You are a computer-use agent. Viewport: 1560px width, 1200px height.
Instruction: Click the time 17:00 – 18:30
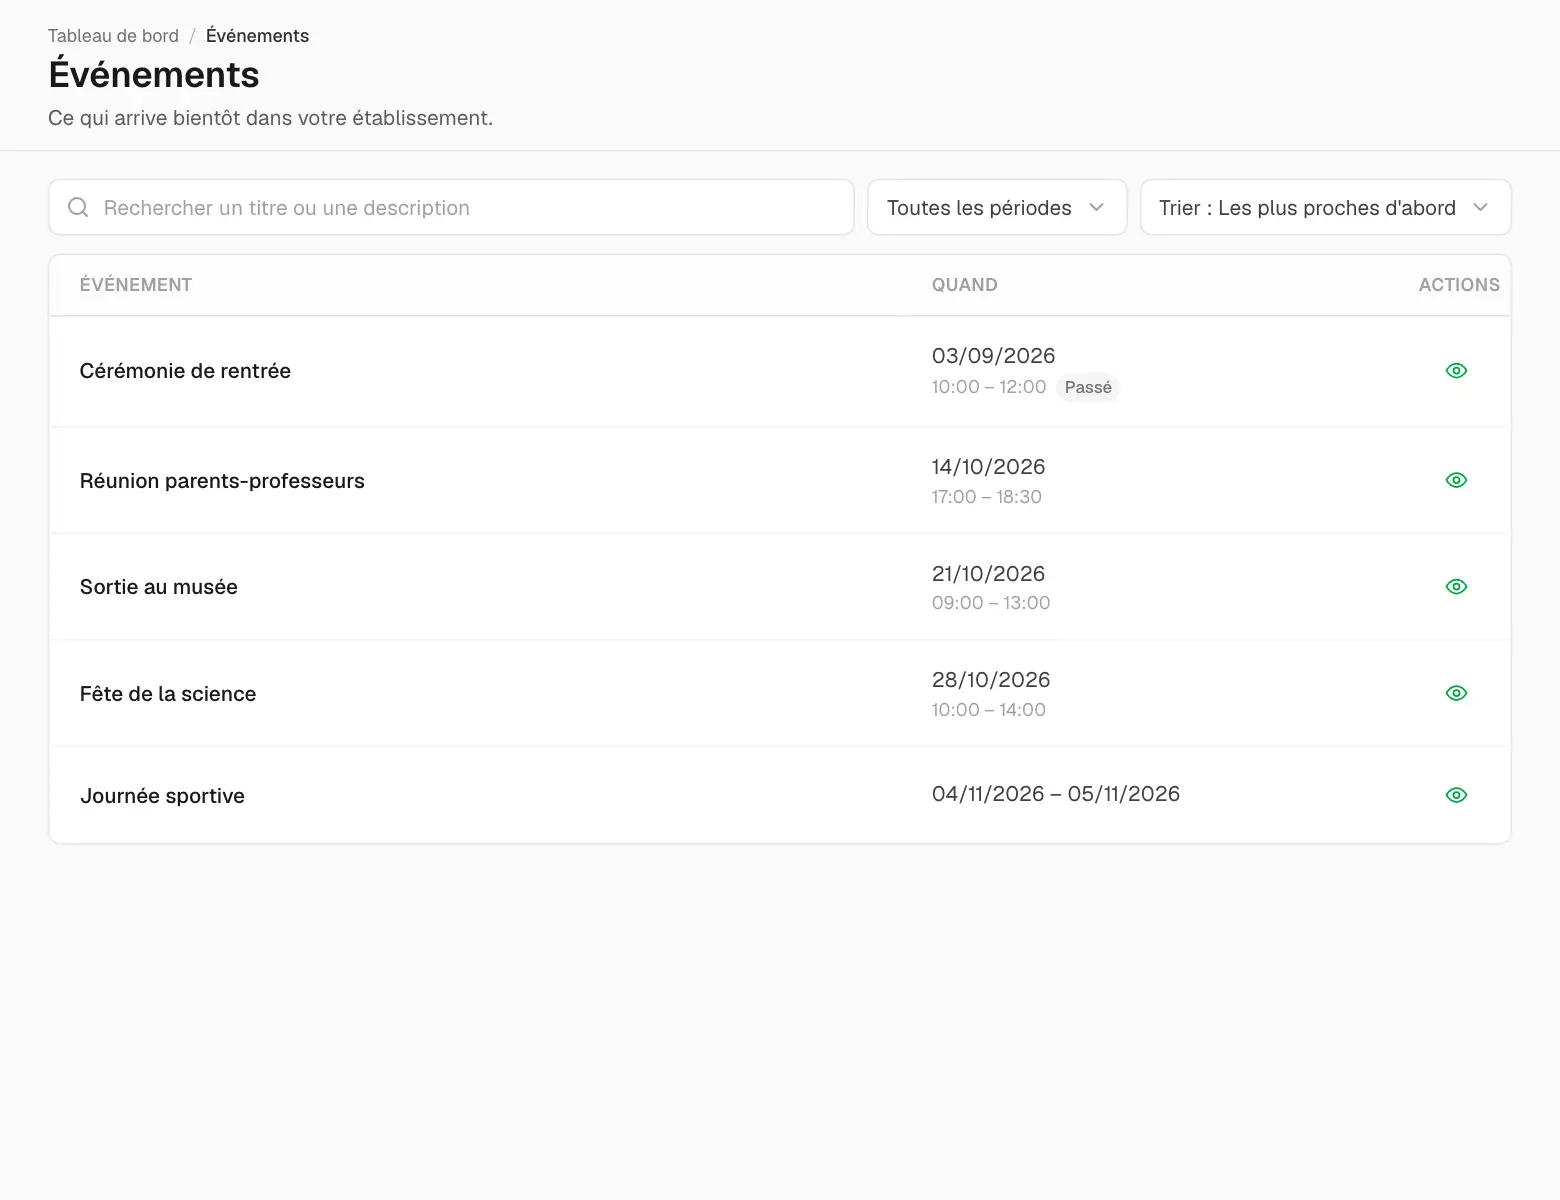click(987, 497)
